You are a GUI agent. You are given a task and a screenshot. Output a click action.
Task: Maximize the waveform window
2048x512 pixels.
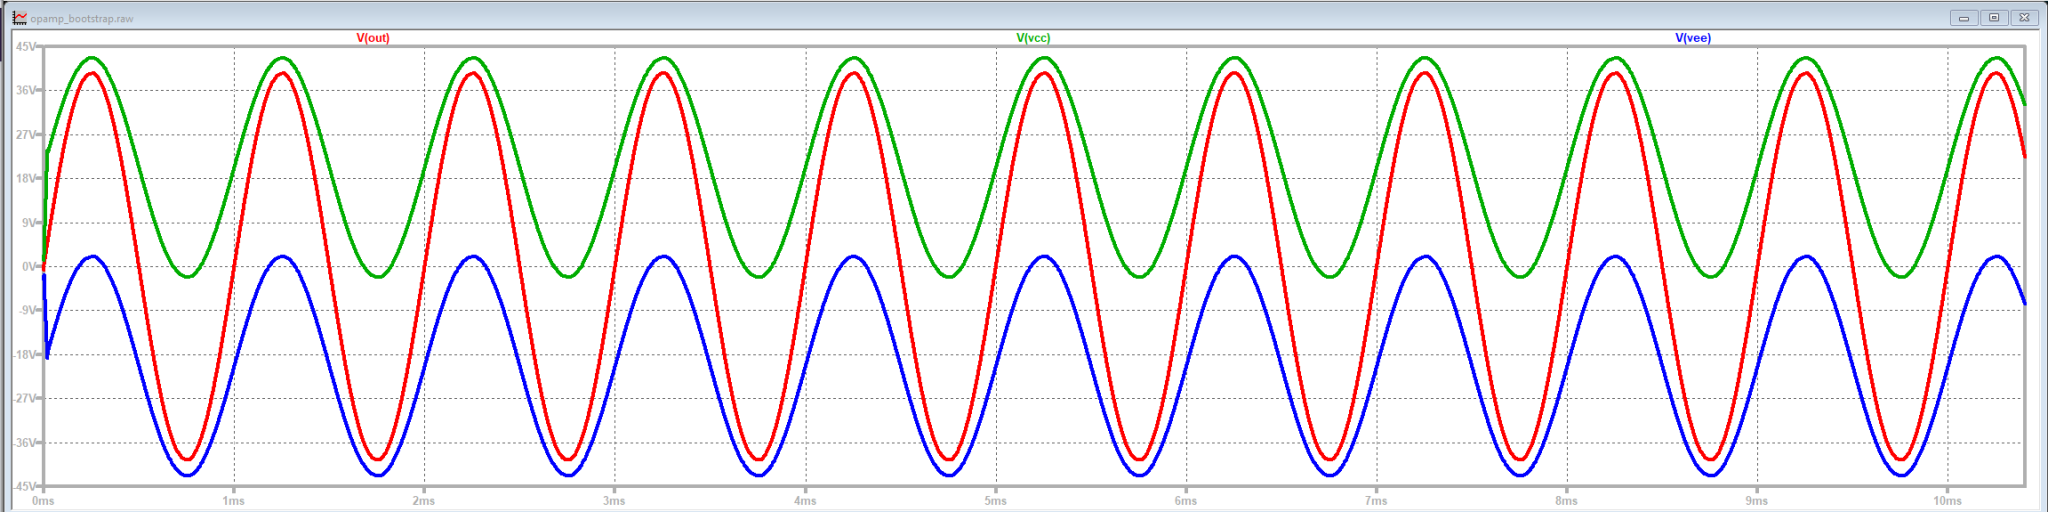(1993, 18)
